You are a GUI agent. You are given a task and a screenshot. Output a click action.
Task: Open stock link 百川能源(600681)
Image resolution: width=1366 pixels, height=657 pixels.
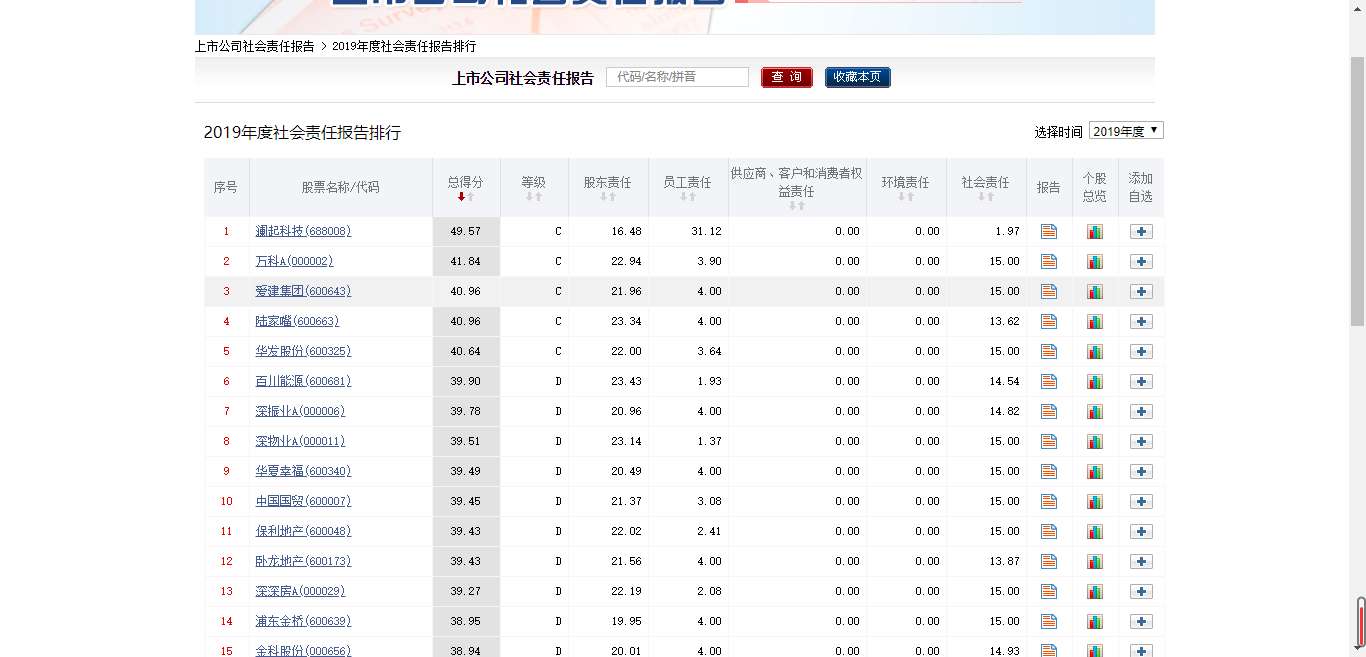(303, 381)
